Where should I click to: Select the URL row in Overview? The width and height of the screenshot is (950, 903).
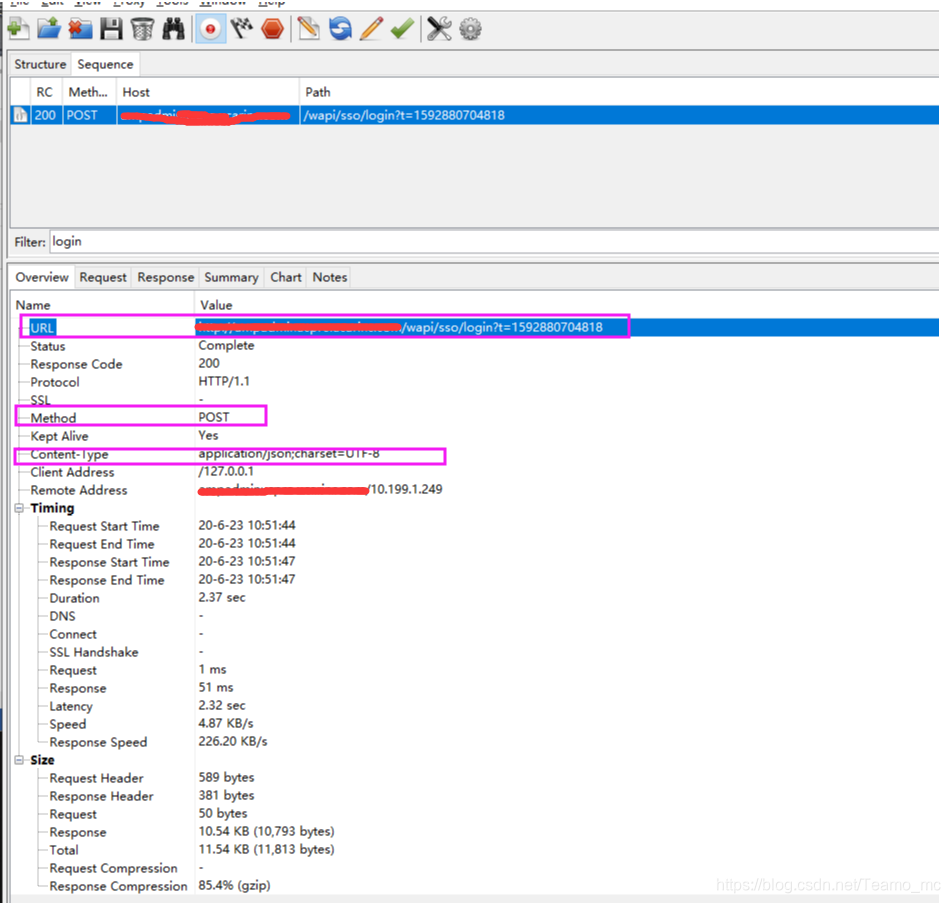(x=475, y=327)
